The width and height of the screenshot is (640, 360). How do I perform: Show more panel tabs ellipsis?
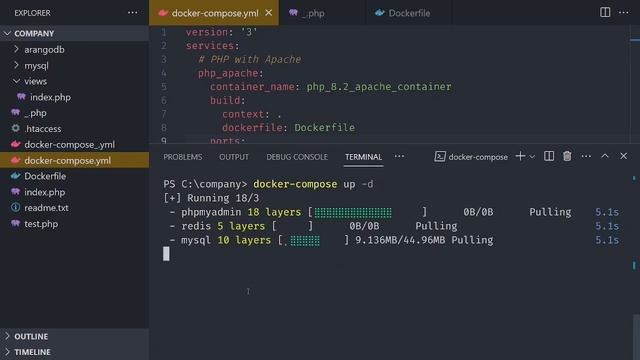tap(399, 156)
